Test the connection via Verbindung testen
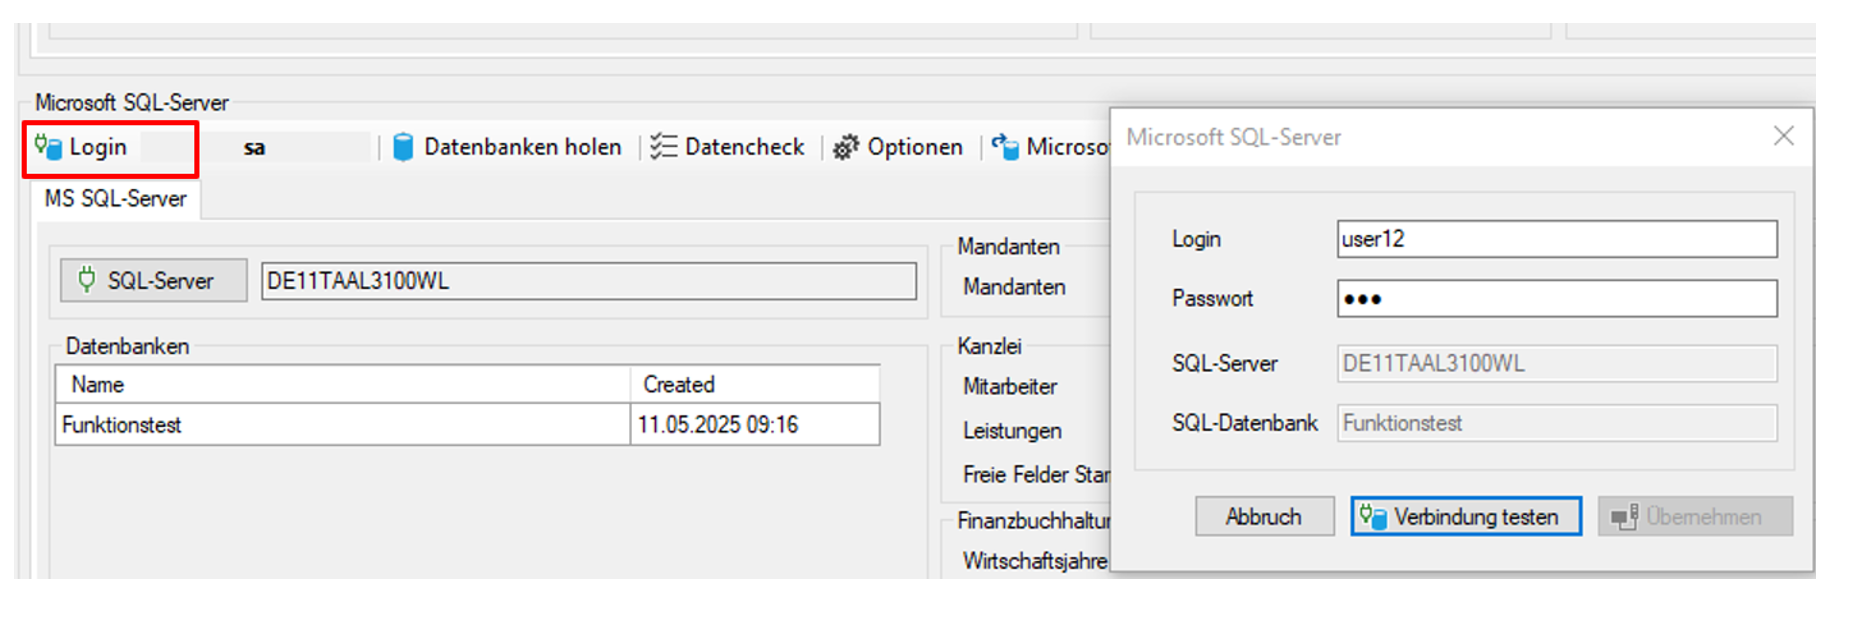The image size is (1859, 631). pos(1466,516)
